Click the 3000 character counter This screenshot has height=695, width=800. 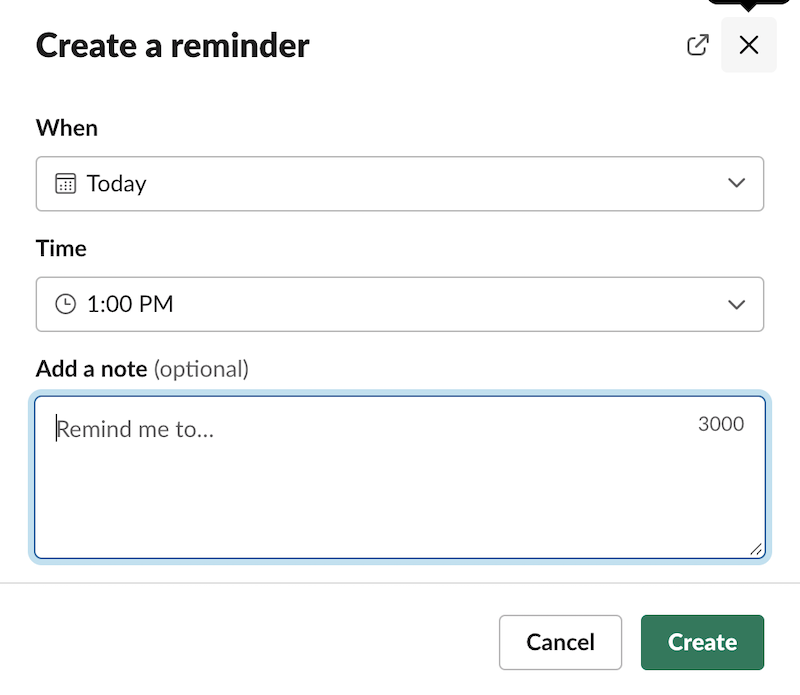(721, 424)
